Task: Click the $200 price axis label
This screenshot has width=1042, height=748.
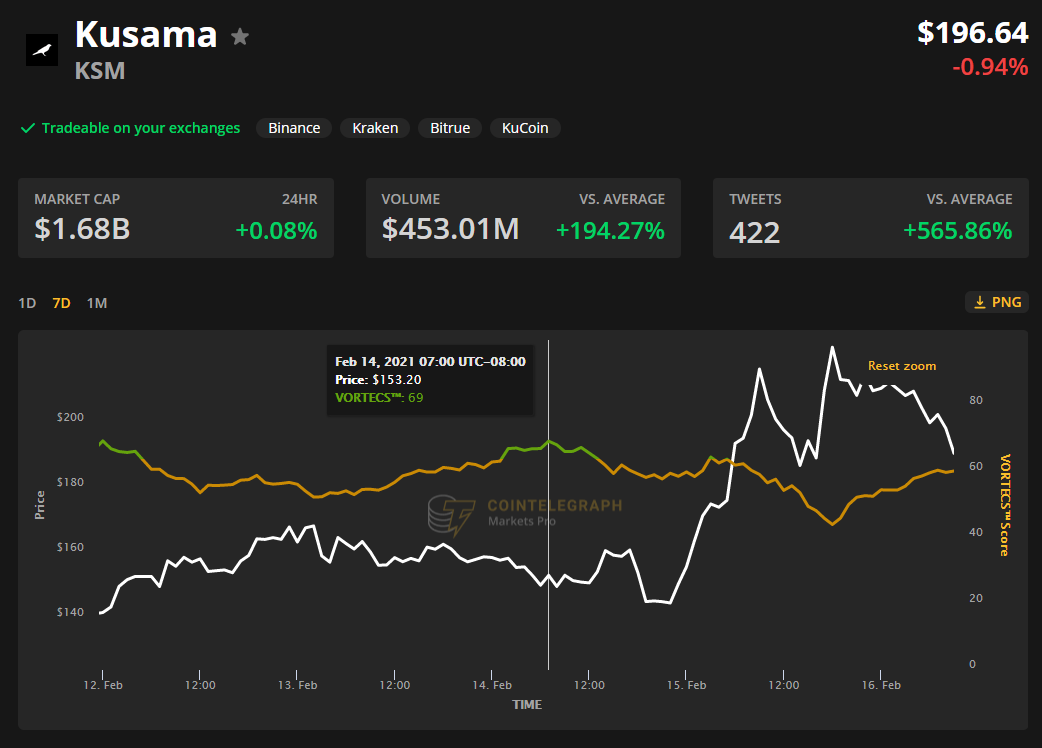Action: 70,417
